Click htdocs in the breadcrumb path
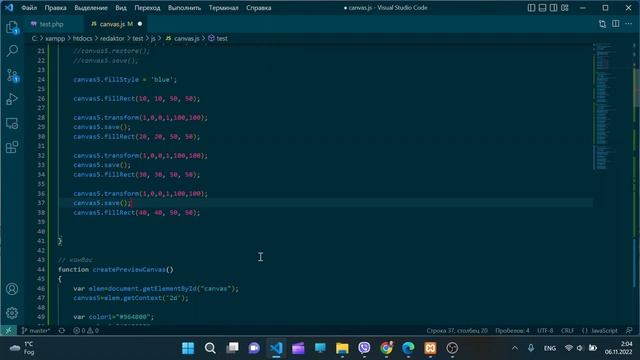640x360 pixels. (x=82, y=38)
